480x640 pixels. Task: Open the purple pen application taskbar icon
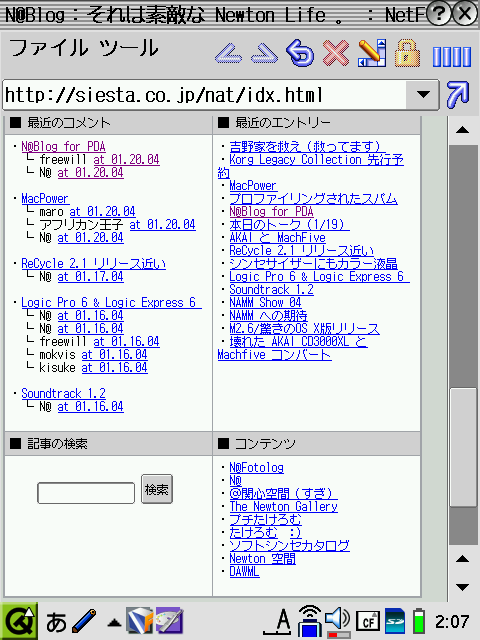click(170, 621)
